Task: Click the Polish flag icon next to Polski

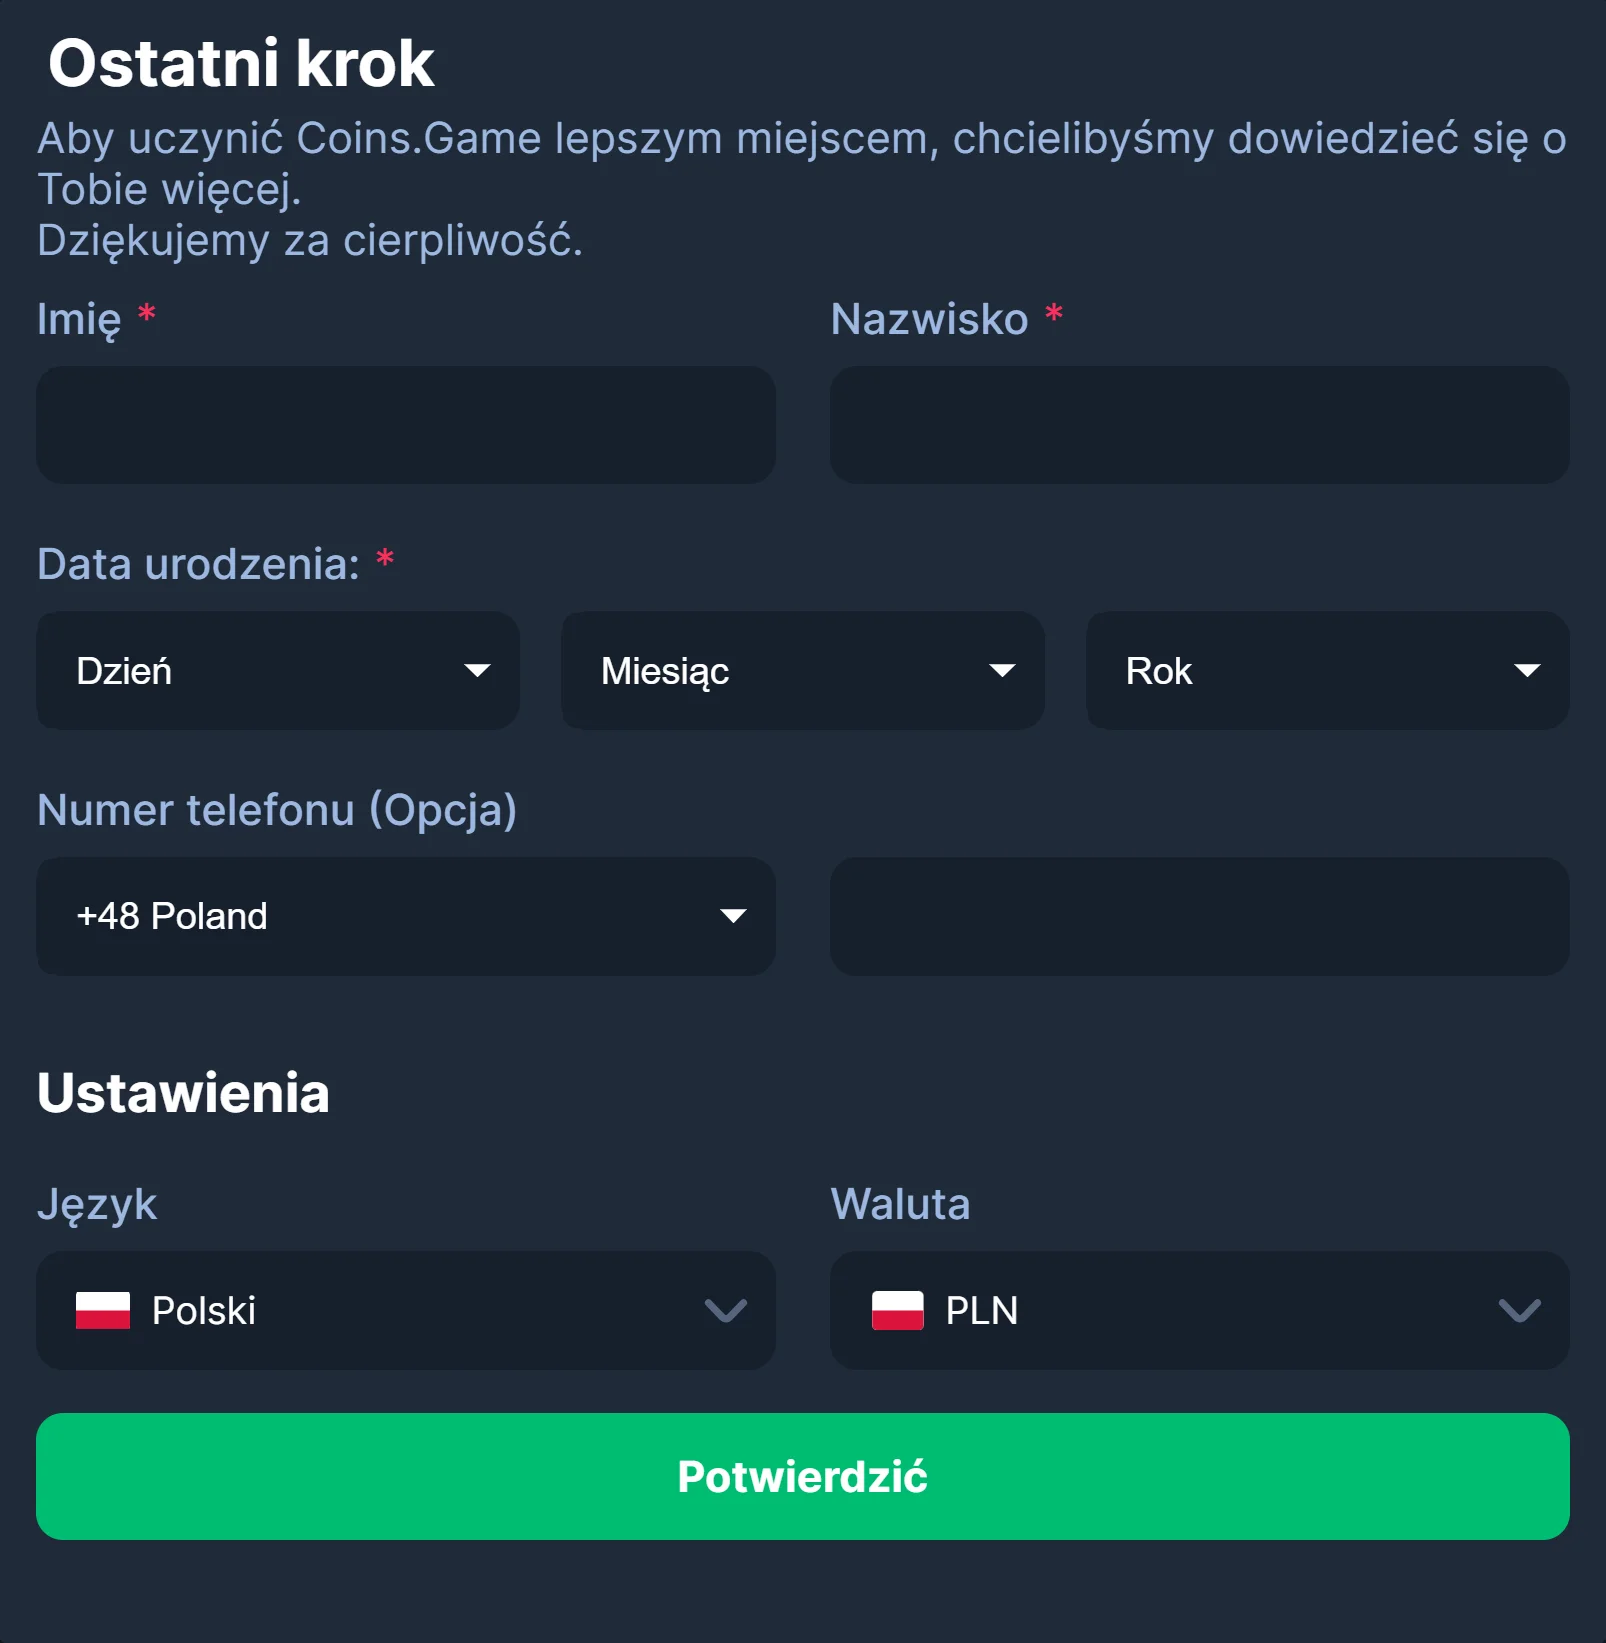Action: coord(104,1311)
